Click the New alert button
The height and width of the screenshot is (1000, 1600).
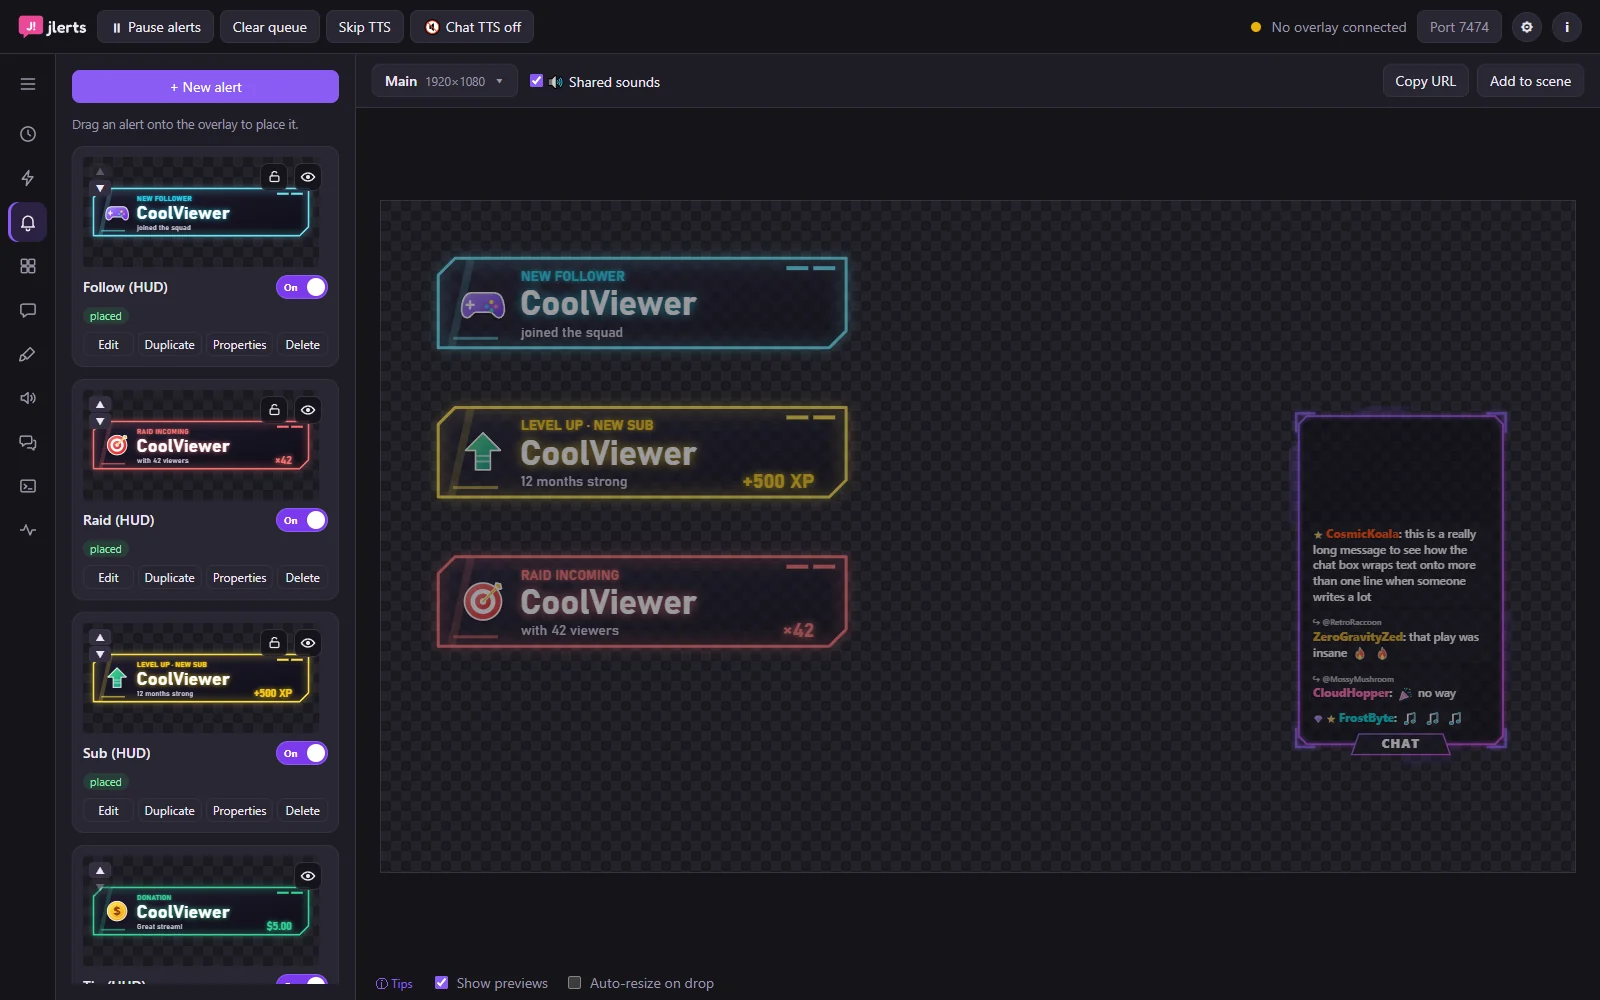tap(205, 87)
